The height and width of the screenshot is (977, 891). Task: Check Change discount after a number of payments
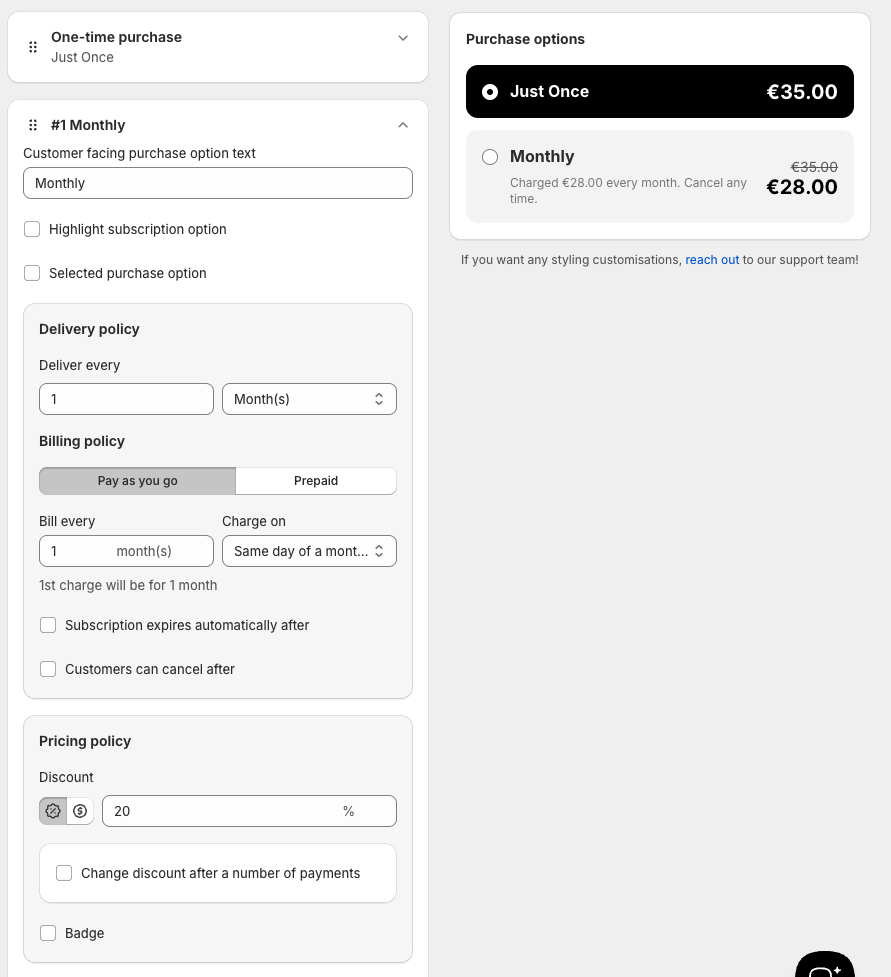pos(64,873)
